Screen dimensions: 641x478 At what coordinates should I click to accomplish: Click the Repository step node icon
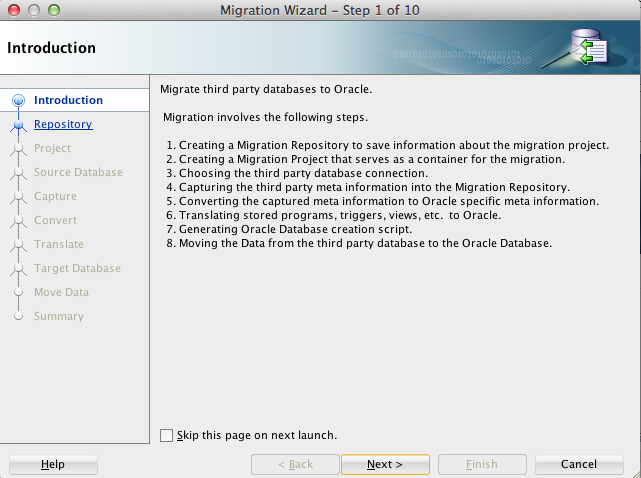click(x=18, y=125)
